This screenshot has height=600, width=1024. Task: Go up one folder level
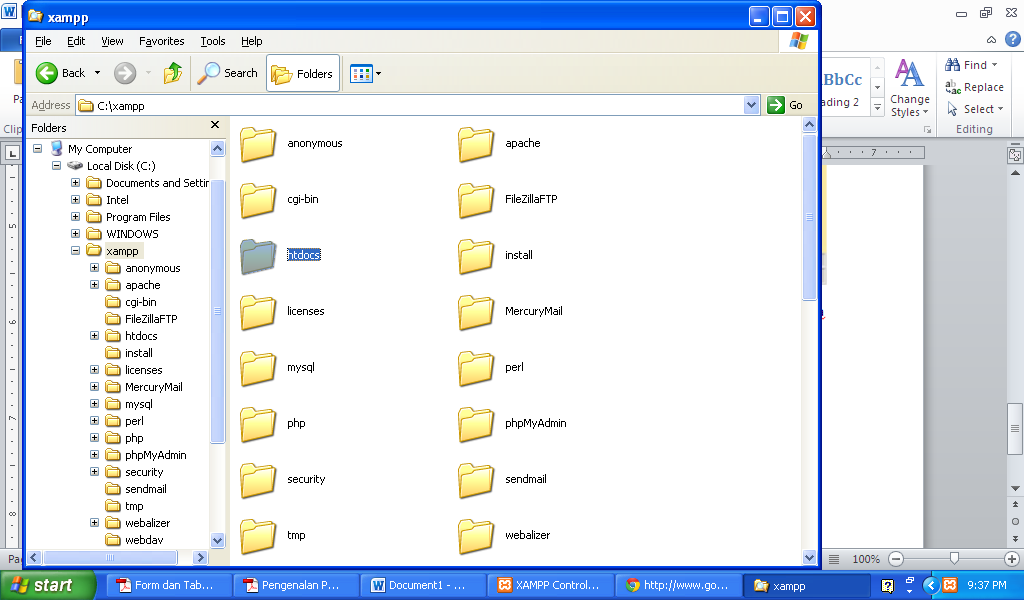click(173, 72)
